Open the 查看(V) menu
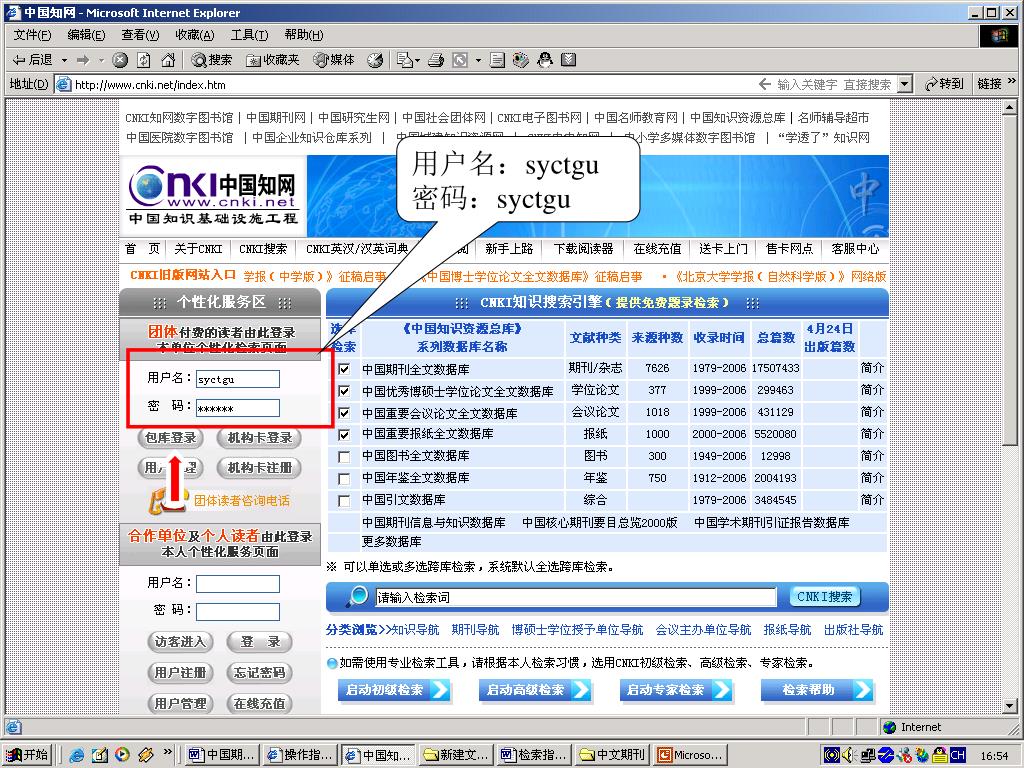The height and width of the screenshot is (768, 1024). [x=140, y=35]
